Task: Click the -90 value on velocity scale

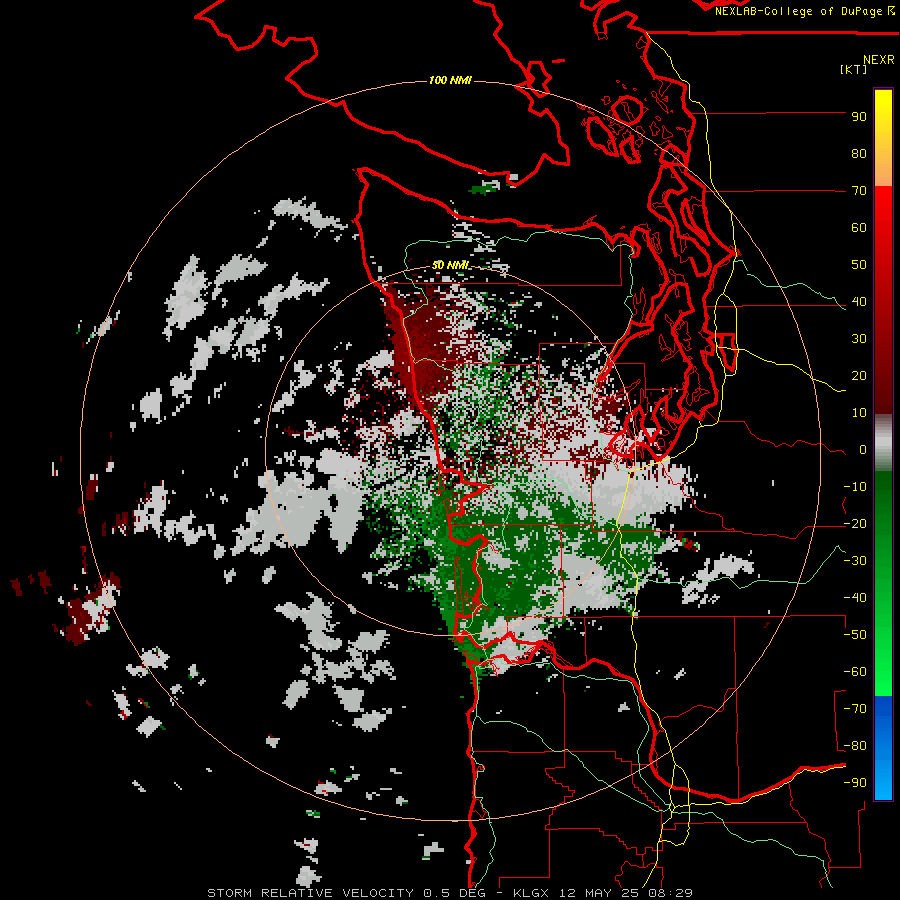Action: 855,783
